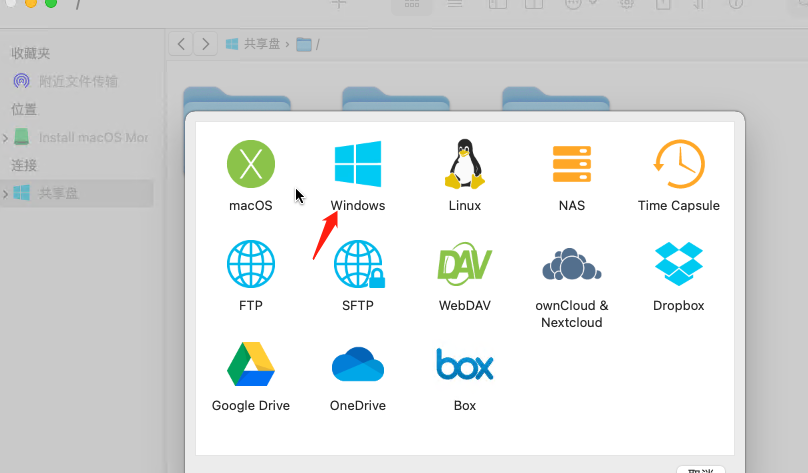Click the green window zoom button
Image resolution: width=808 pixels, height=473 pixels.
click(x=51, y=3)
